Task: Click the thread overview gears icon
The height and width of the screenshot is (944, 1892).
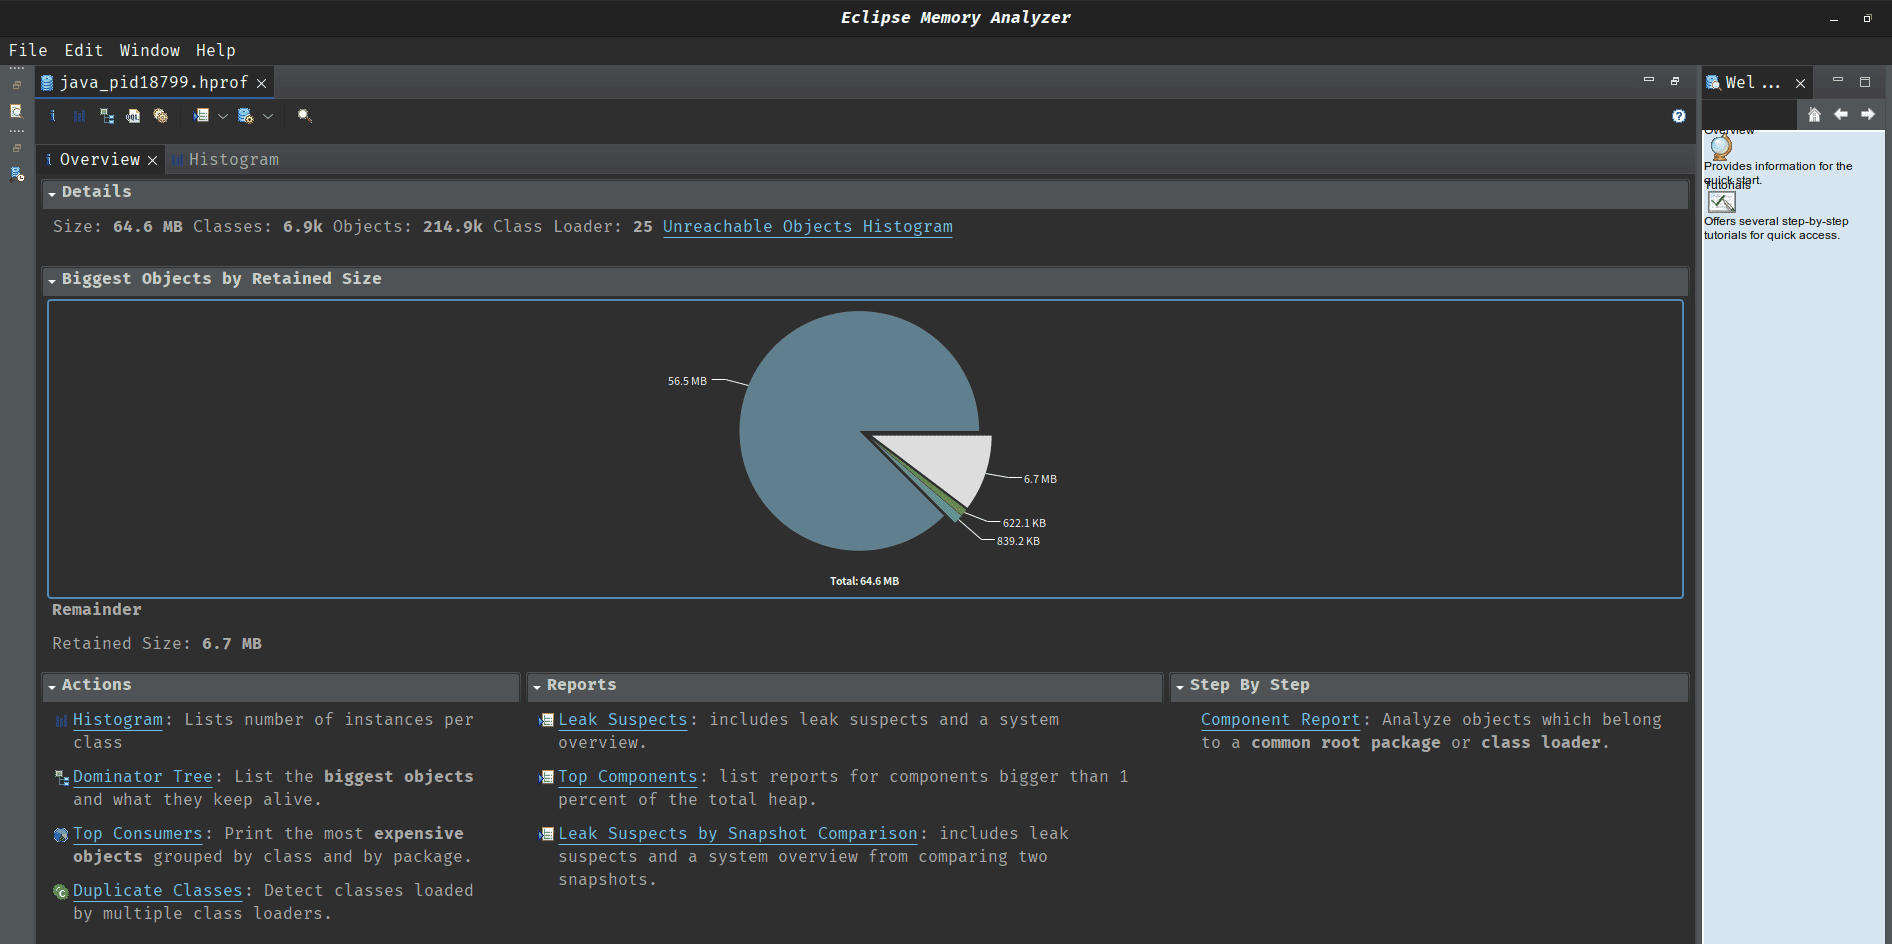Action: [x=160, y=116]
